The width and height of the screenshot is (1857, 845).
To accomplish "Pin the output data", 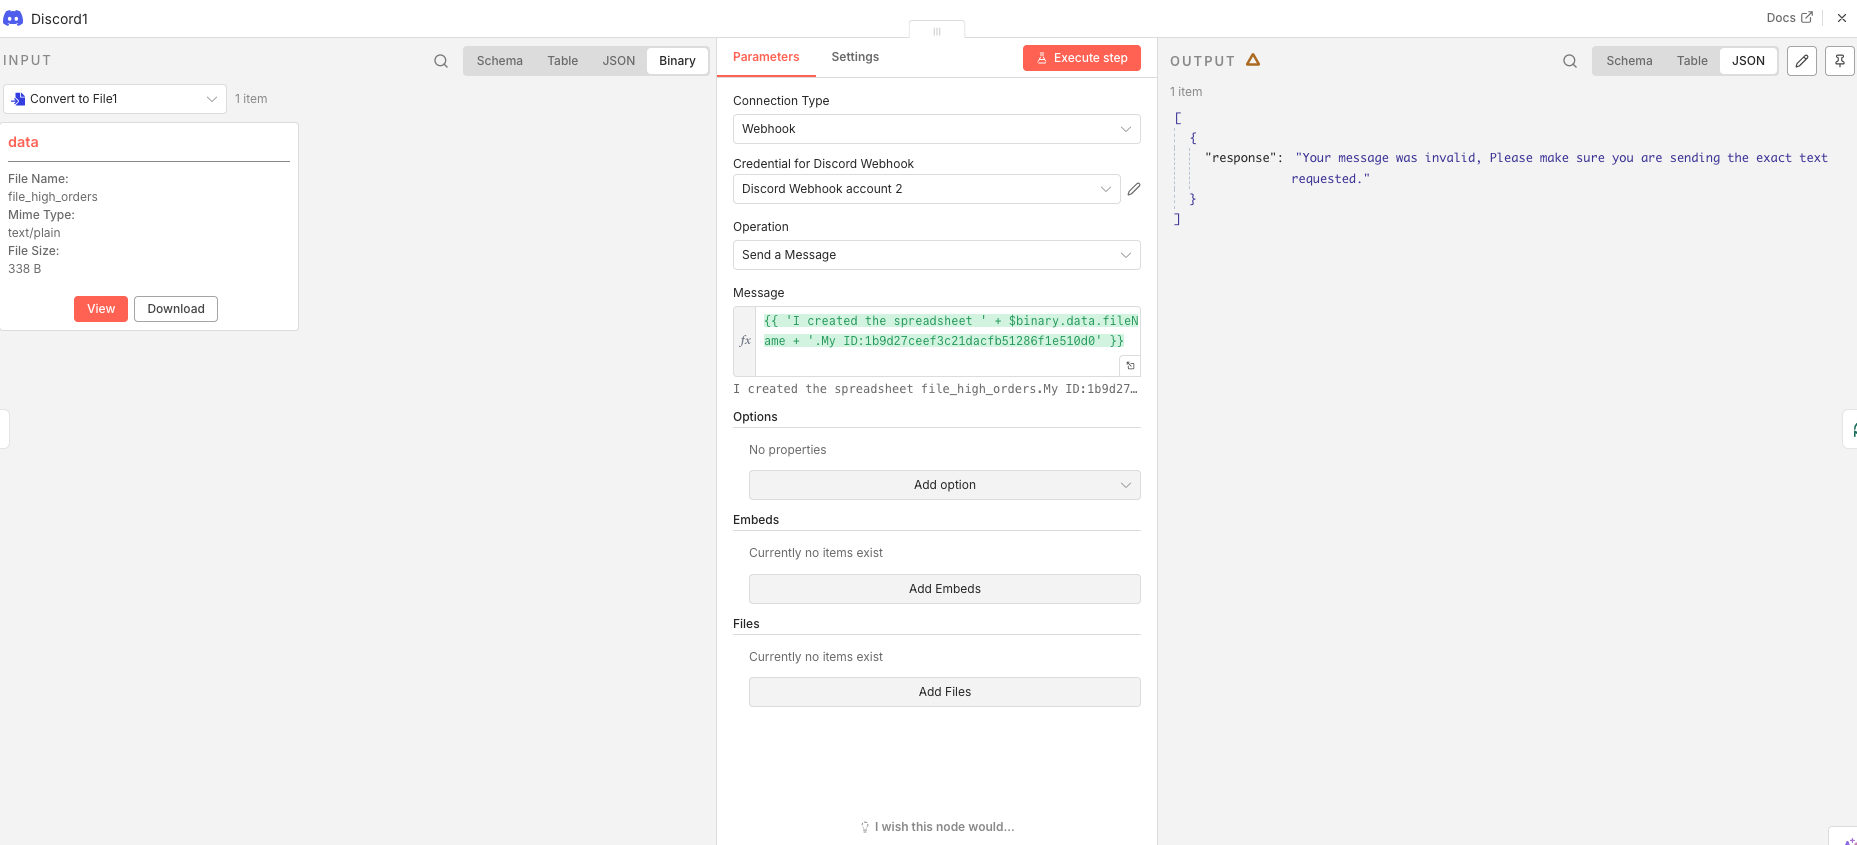I will [x=1840, y=61].
